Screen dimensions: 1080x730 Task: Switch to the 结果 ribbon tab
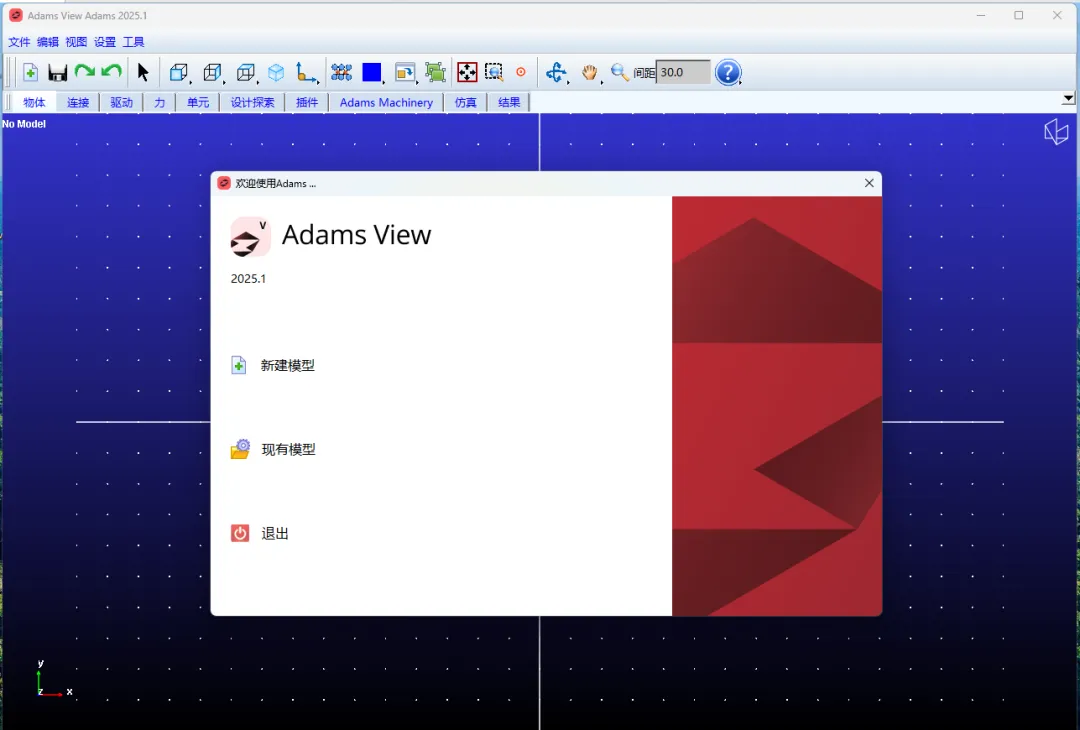509,103
